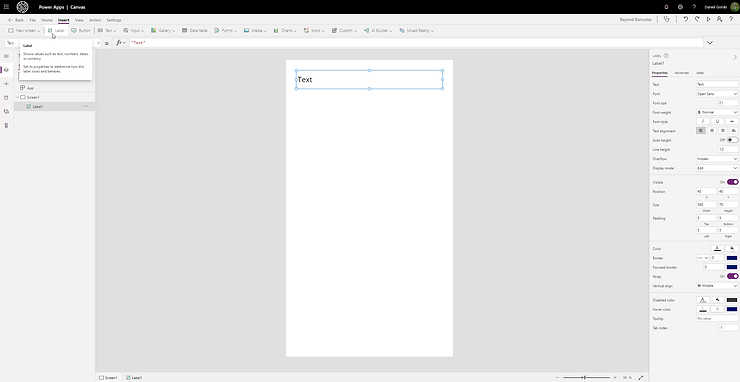Click the Back button
This screenshot has width=740, height=382.
click(16, 20)
